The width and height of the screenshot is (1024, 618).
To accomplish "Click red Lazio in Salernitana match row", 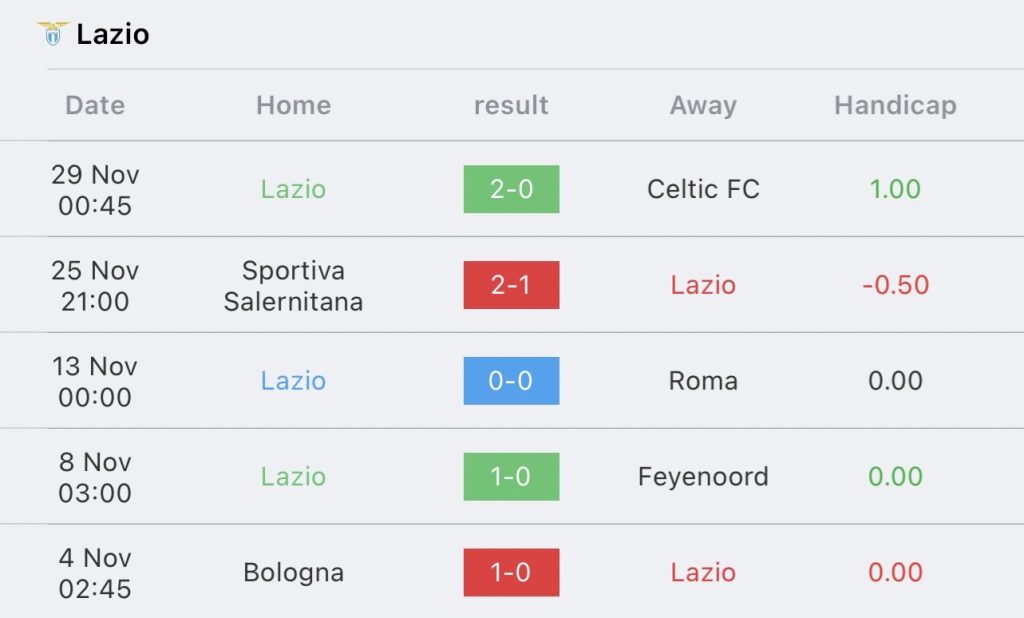I will tap(703, 285).
